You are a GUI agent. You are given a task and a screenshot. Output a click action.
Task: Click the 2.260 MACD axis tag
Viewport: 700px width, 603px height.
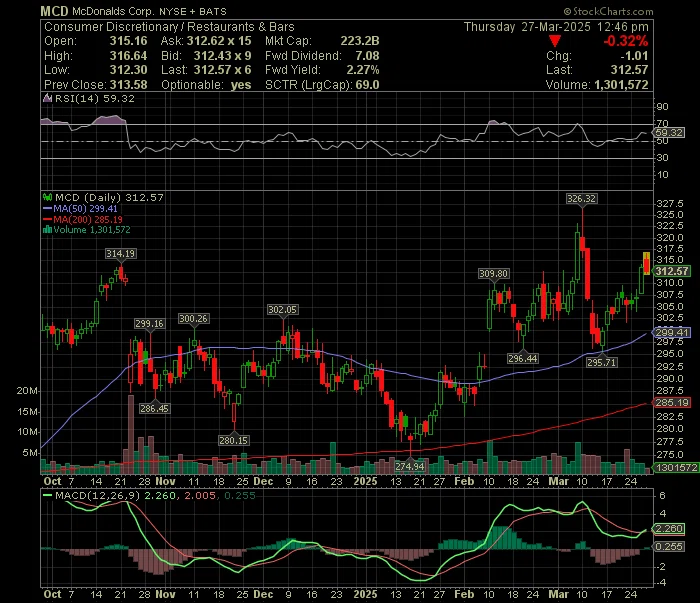point(668,529)
